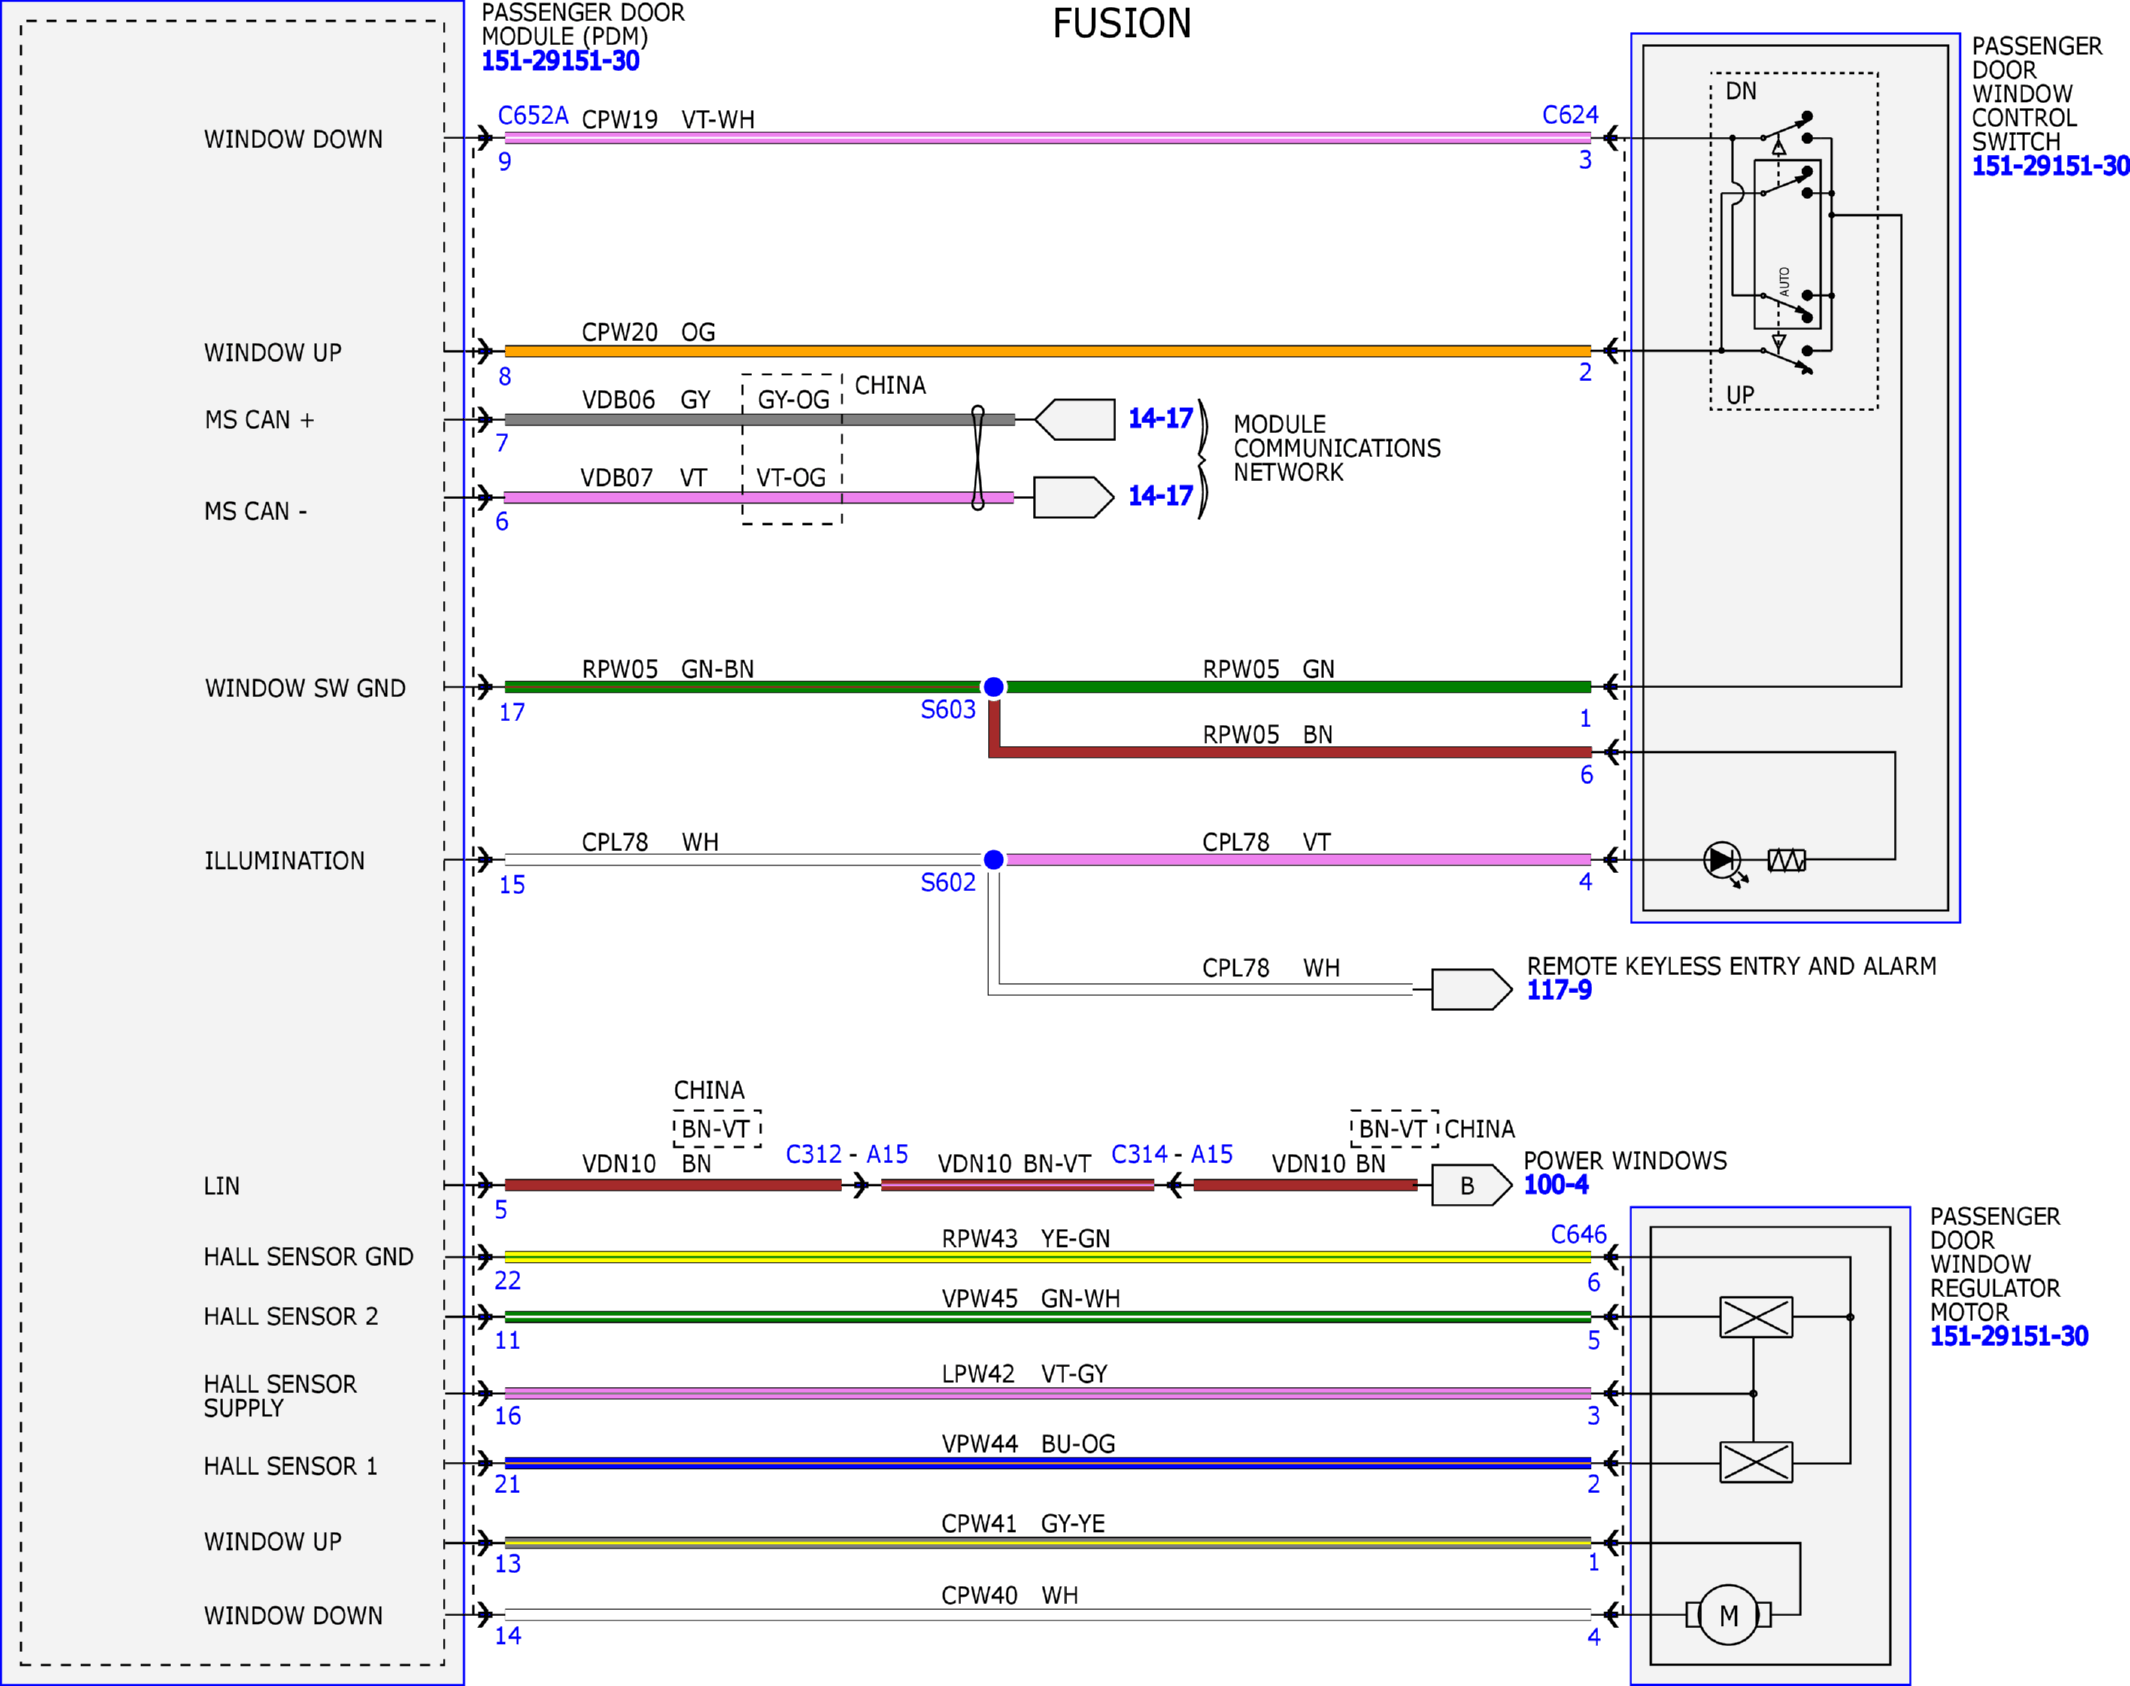Click connector label C646
Screen dimensions: 2130x1686
click(1578, 1235)
